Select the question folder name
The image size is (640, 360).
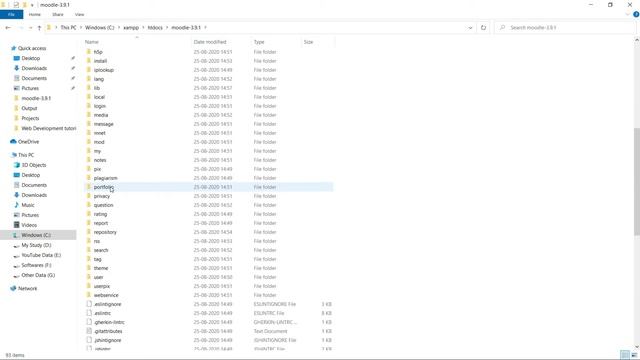pyautogui.click(x=103, y=205)
